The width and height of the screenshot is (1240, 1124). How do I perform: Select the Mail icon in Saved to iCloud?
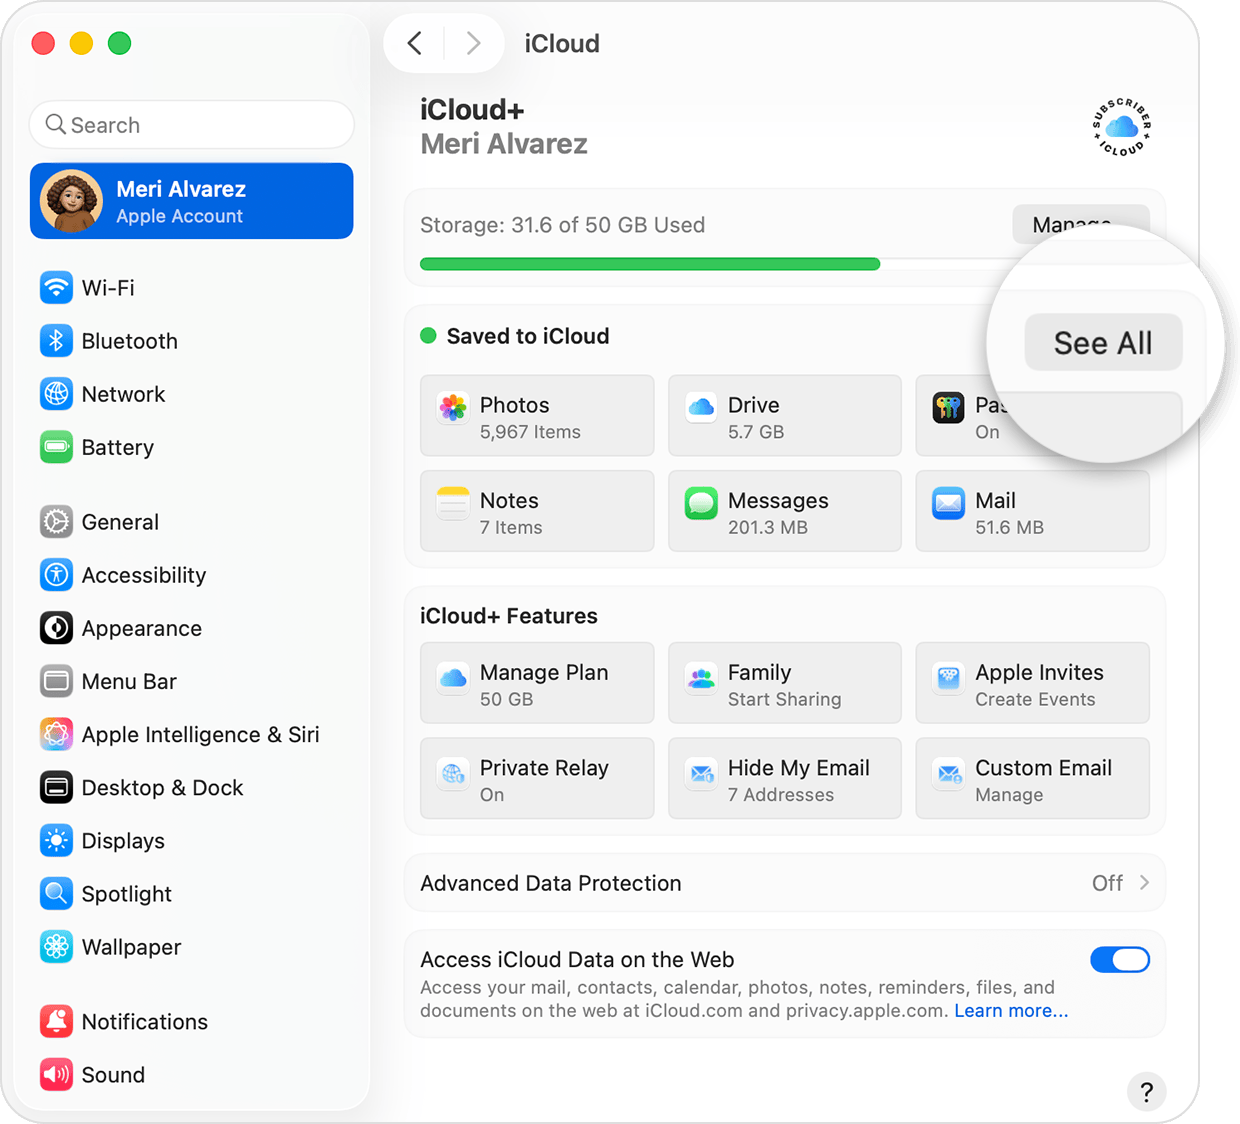(x=948, y=501)
